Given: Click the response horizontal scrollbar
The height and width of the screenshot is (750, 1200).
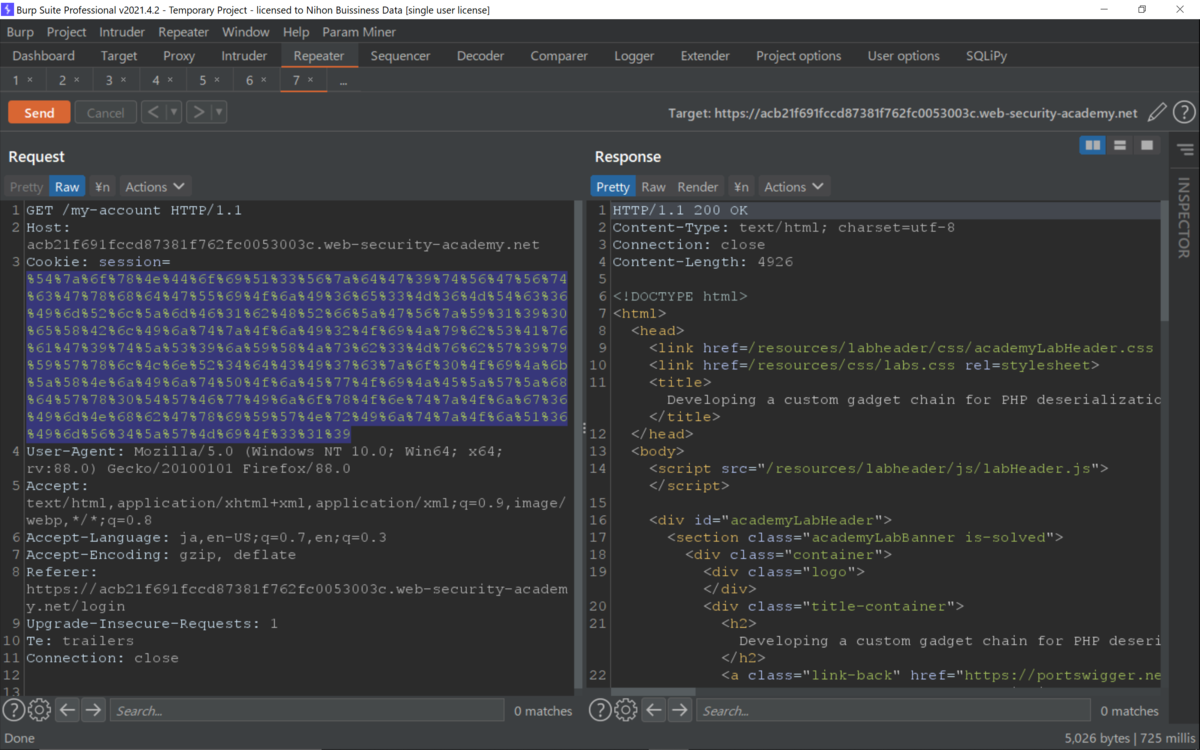Looking at the screenshot, I should coord(652,690).
